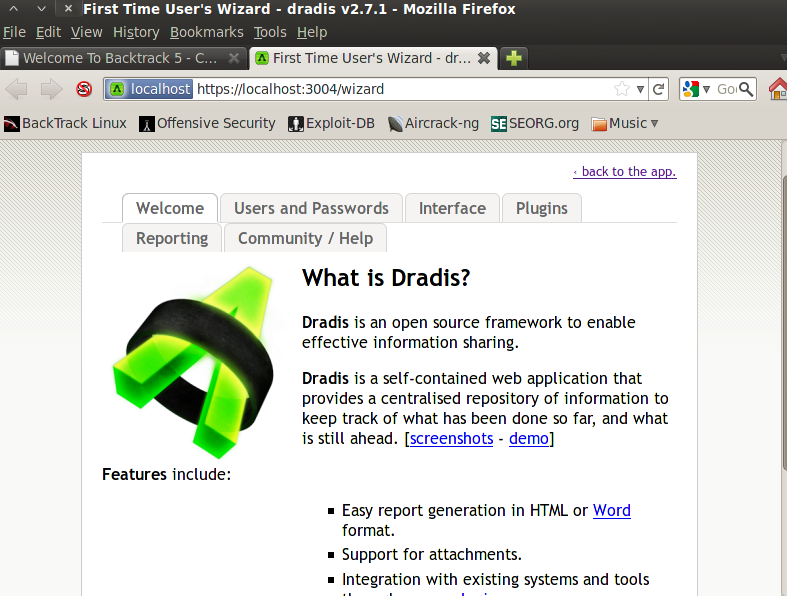
Task: Open the demo link
Action: pyautogui.click(x=529, y=438)
